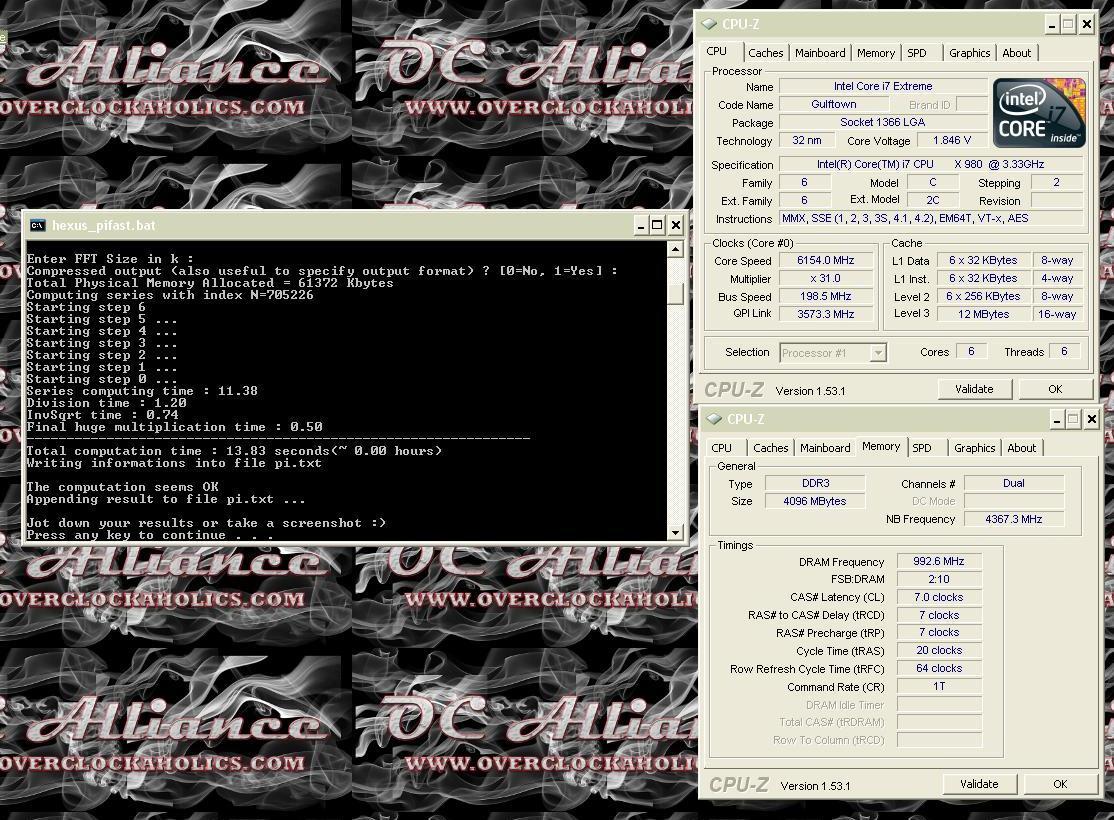Click the NB Frequency value 4367.3 MHz
This screenshot has width=1114, height=820.
(1014, 519)
